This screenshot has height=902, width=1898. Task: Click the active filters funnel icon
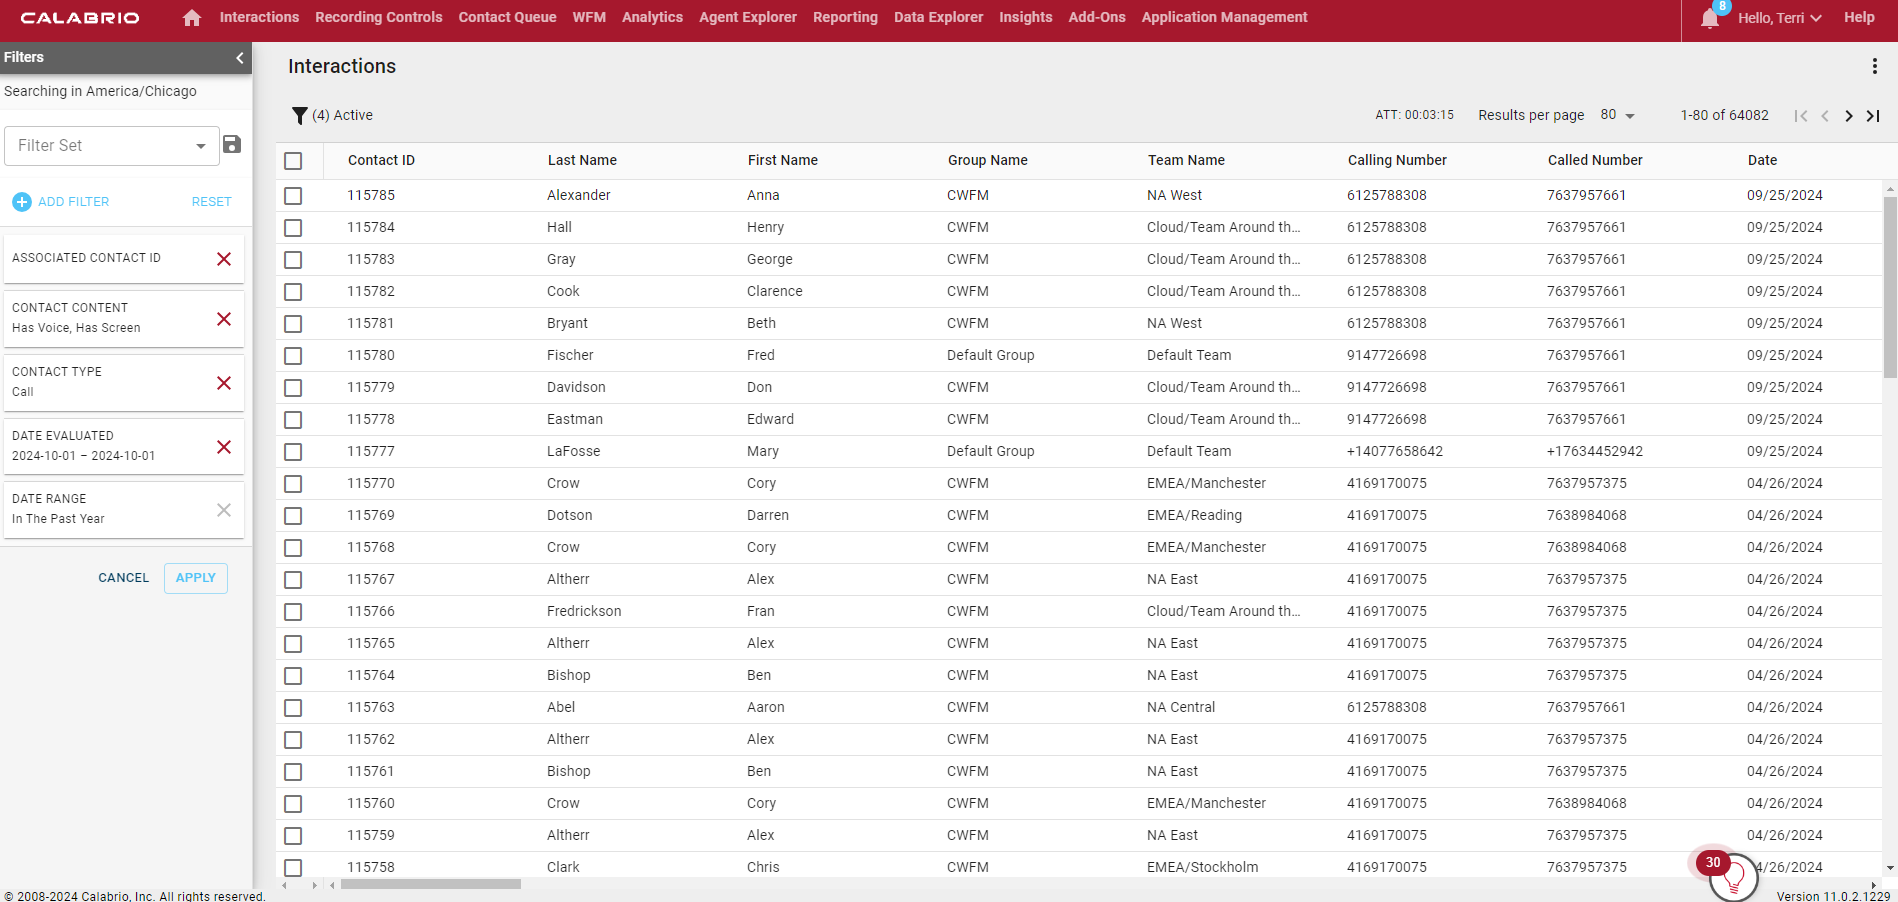click(x=299, y=115)
